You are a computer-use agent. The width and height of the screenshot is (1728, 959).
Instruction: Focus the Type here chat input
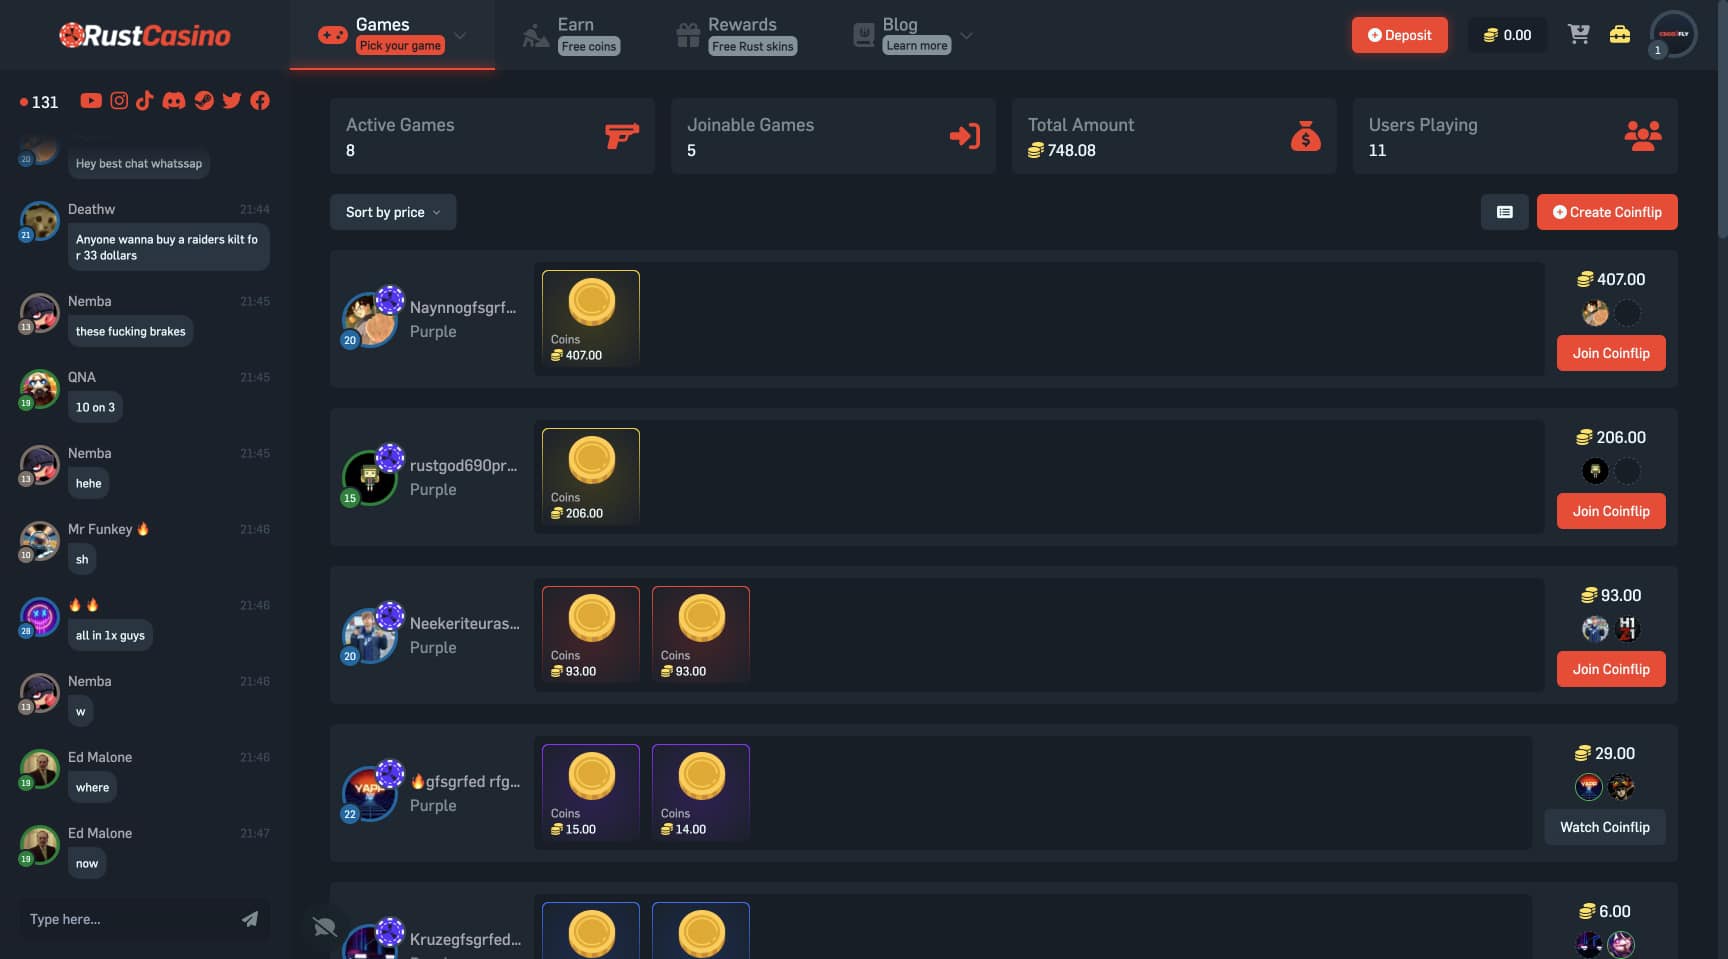coord(130,919)
